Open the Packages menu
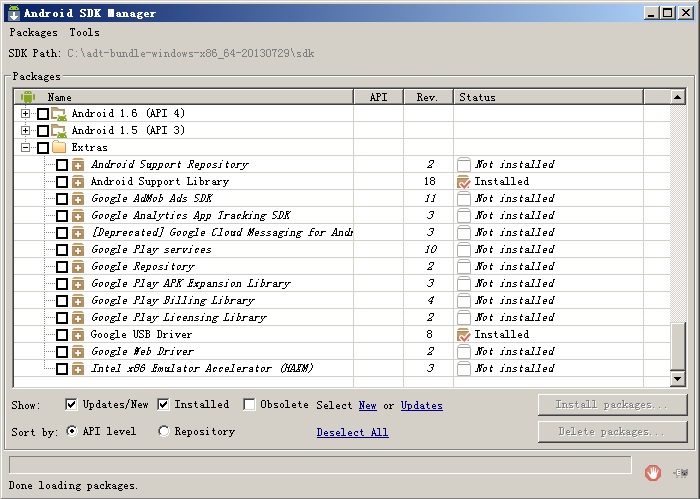This screenshot has height=499, width=700. [33, 33]
